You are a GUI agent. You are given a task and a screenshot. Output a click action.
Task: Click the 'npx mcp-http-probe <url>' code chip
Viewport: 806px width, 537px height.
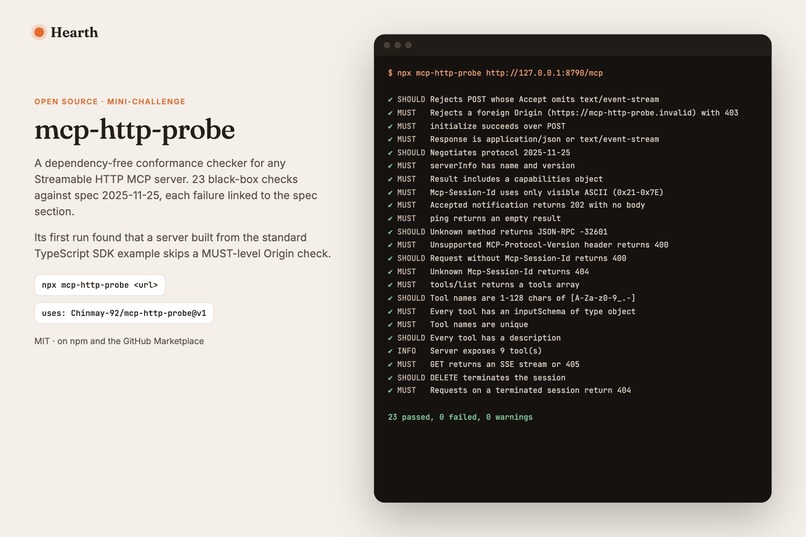(x=100, y=285)
